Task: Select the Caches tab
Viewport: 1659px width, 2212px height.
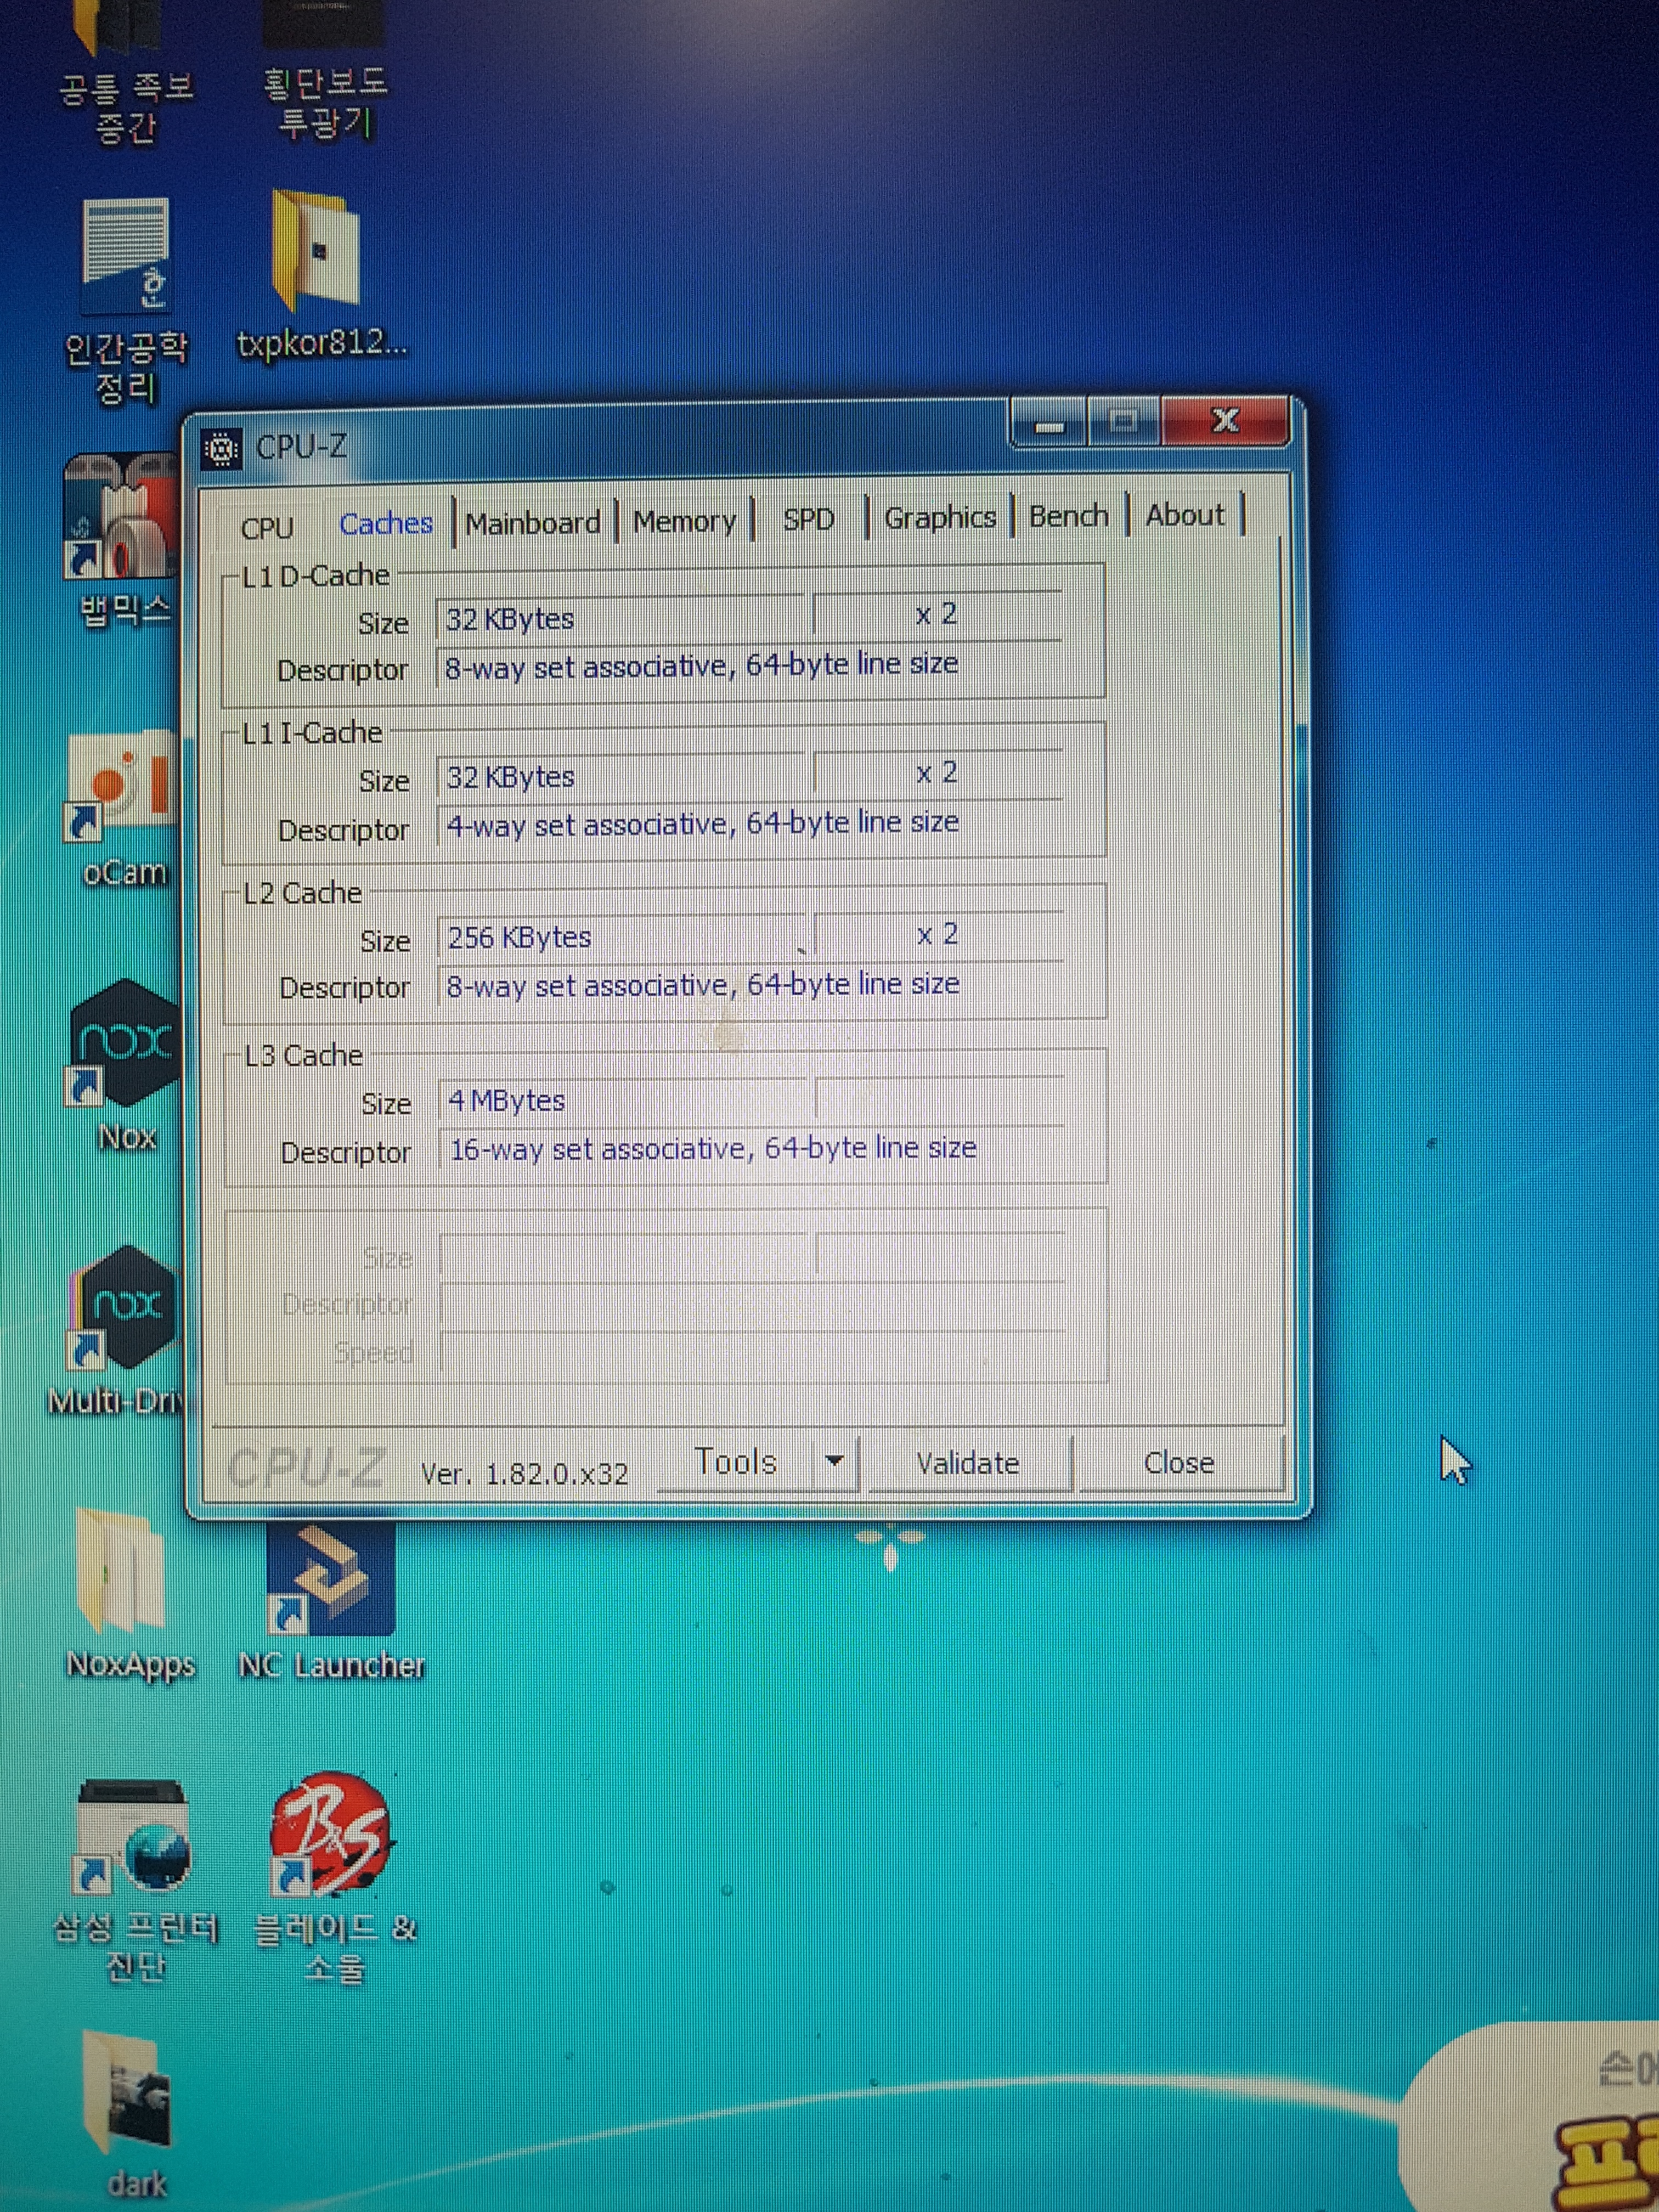Action: pos(386,523)
